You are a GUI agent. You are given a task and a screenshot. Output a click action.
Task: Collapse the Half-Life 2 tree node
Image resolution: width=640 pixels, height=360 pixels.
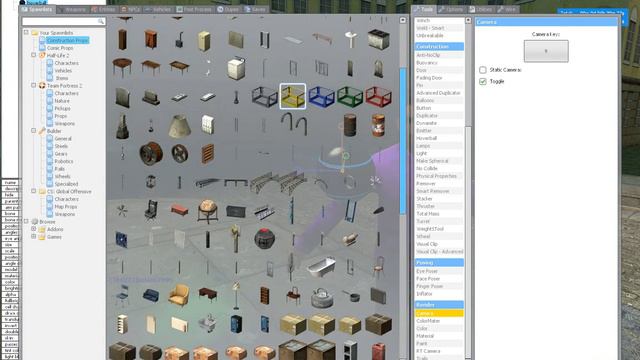(33, 55)
